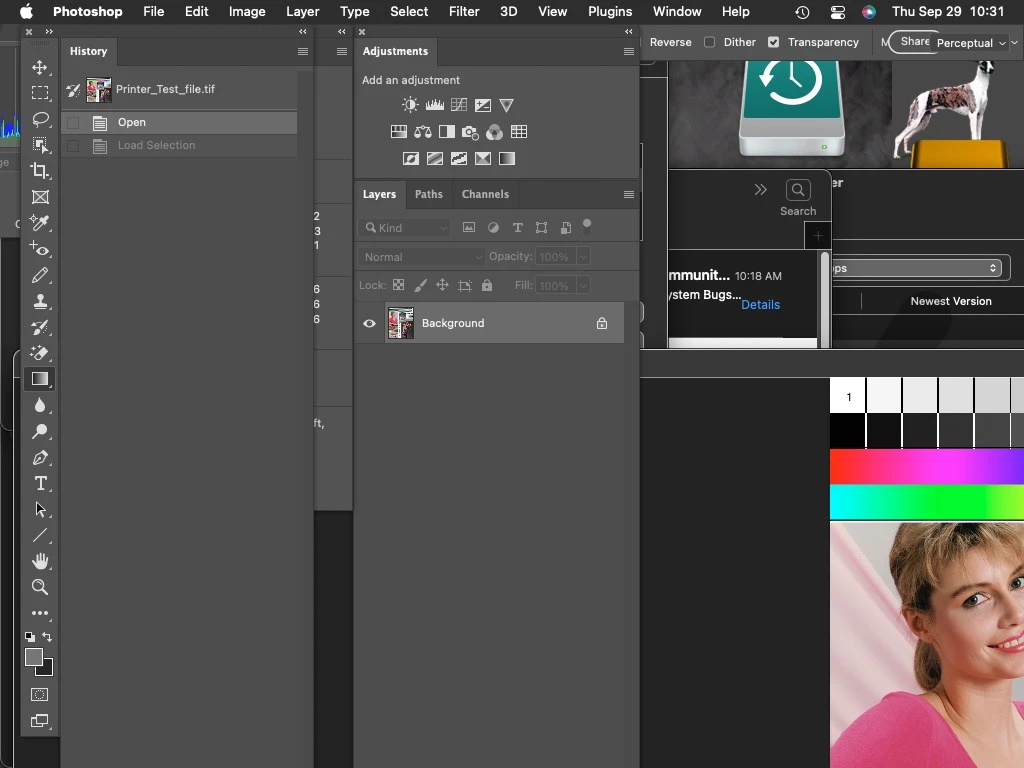Image resolution: width=1024 pixels, height=768 pixels.
Task: Select the Magic Eraser tool
Action: (x=40, y=353)
